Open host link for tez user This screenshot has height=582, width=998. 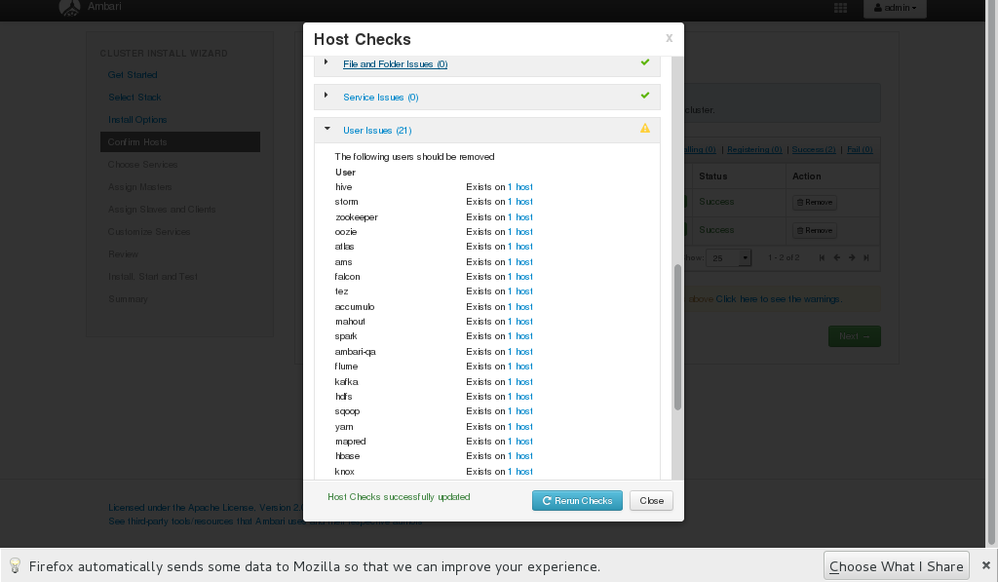point(520,291)
